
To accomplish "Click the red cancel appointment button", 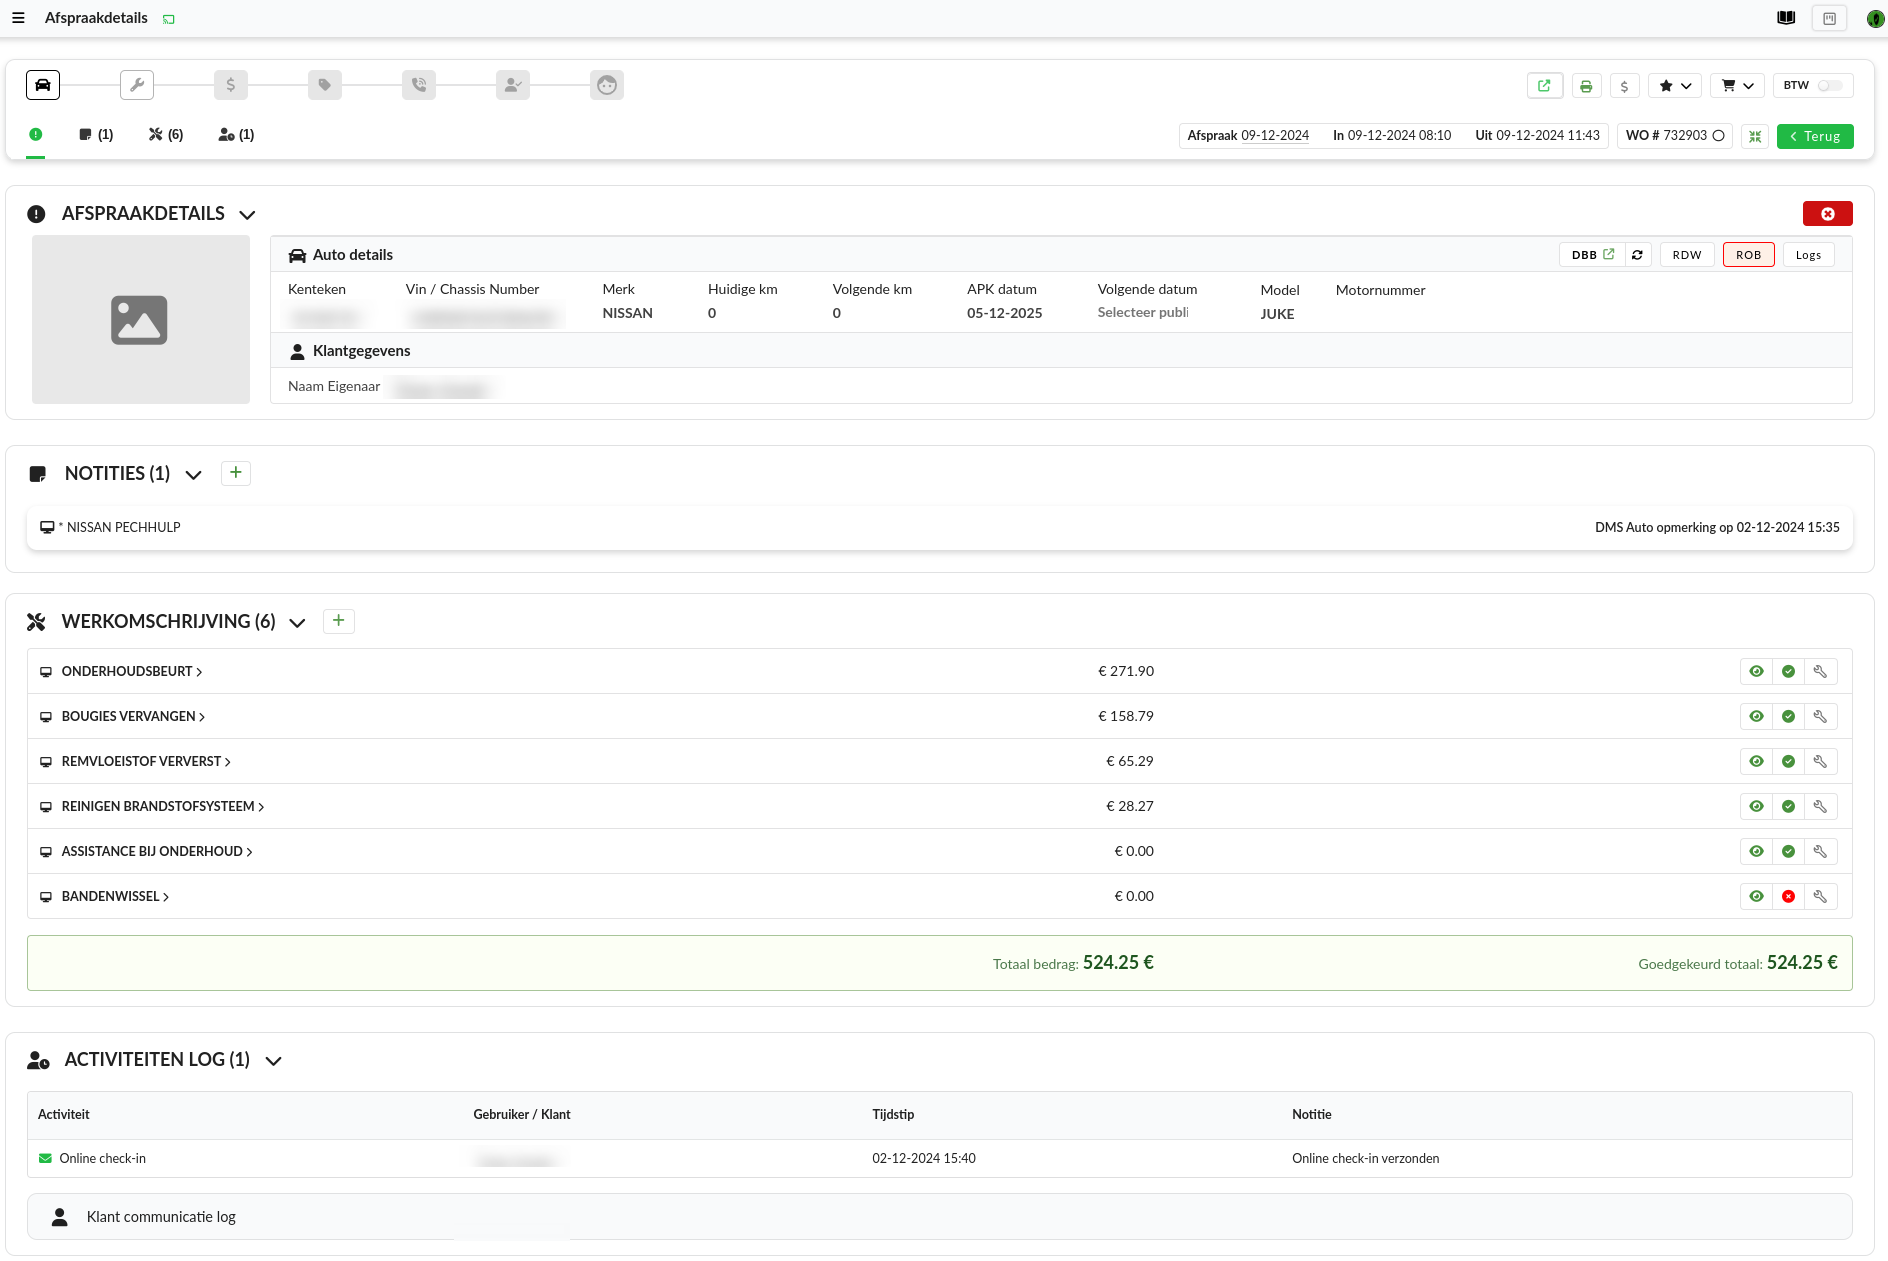I will (1827, 214).
